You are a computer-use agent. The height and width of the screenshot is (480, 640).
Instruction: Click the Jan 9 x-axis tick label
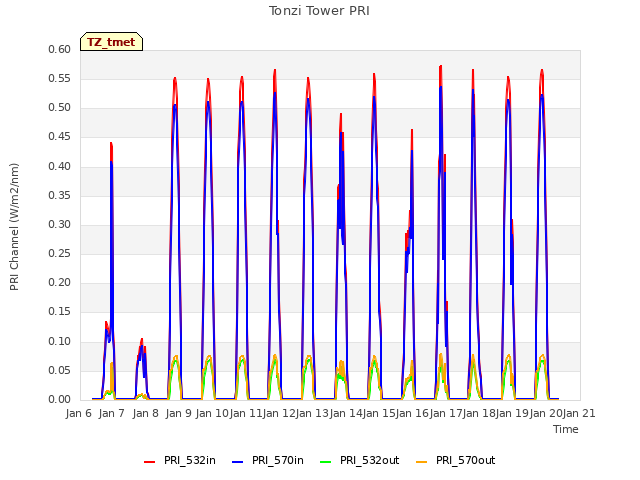tap(179, 413)
